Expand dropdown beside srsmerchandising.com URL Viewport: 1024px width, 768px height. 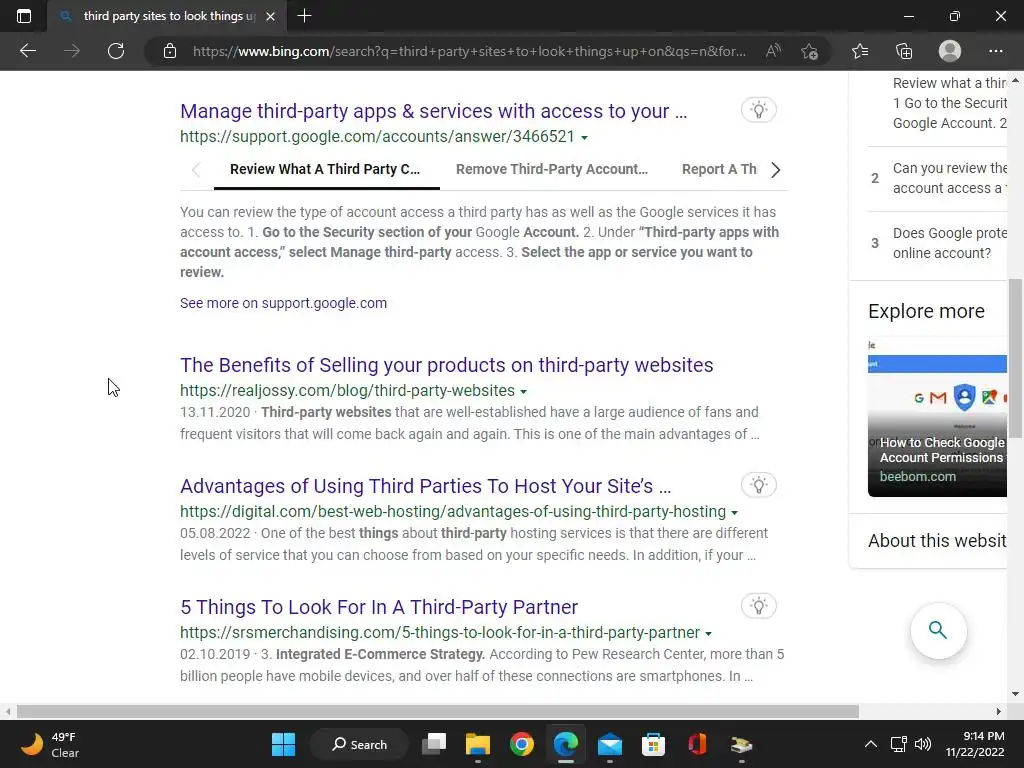pos(709,633)
